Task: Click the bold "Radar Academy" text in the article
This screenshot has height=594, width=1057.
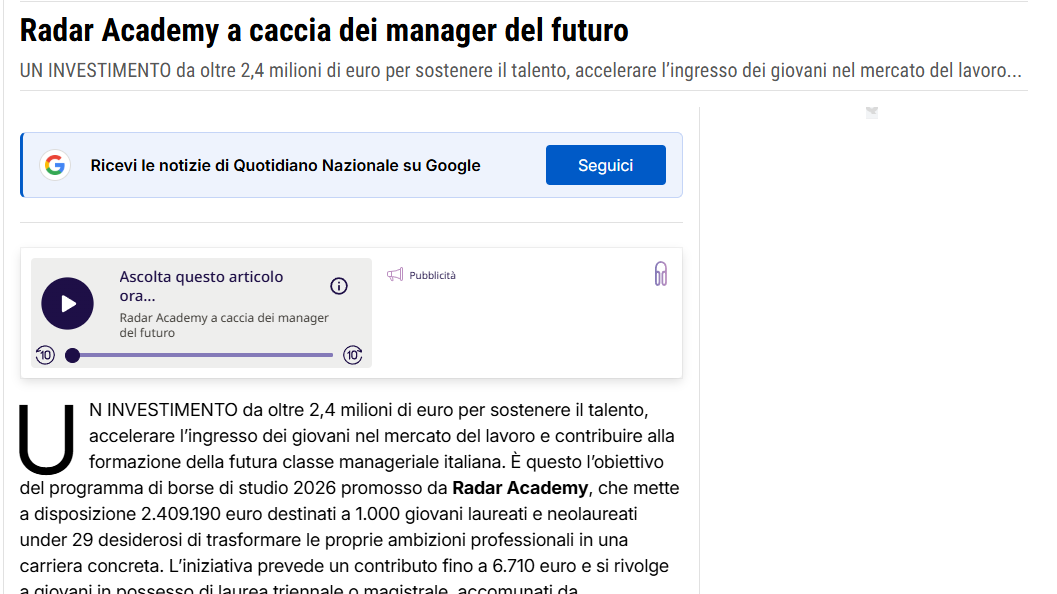Action: [520, 487]
